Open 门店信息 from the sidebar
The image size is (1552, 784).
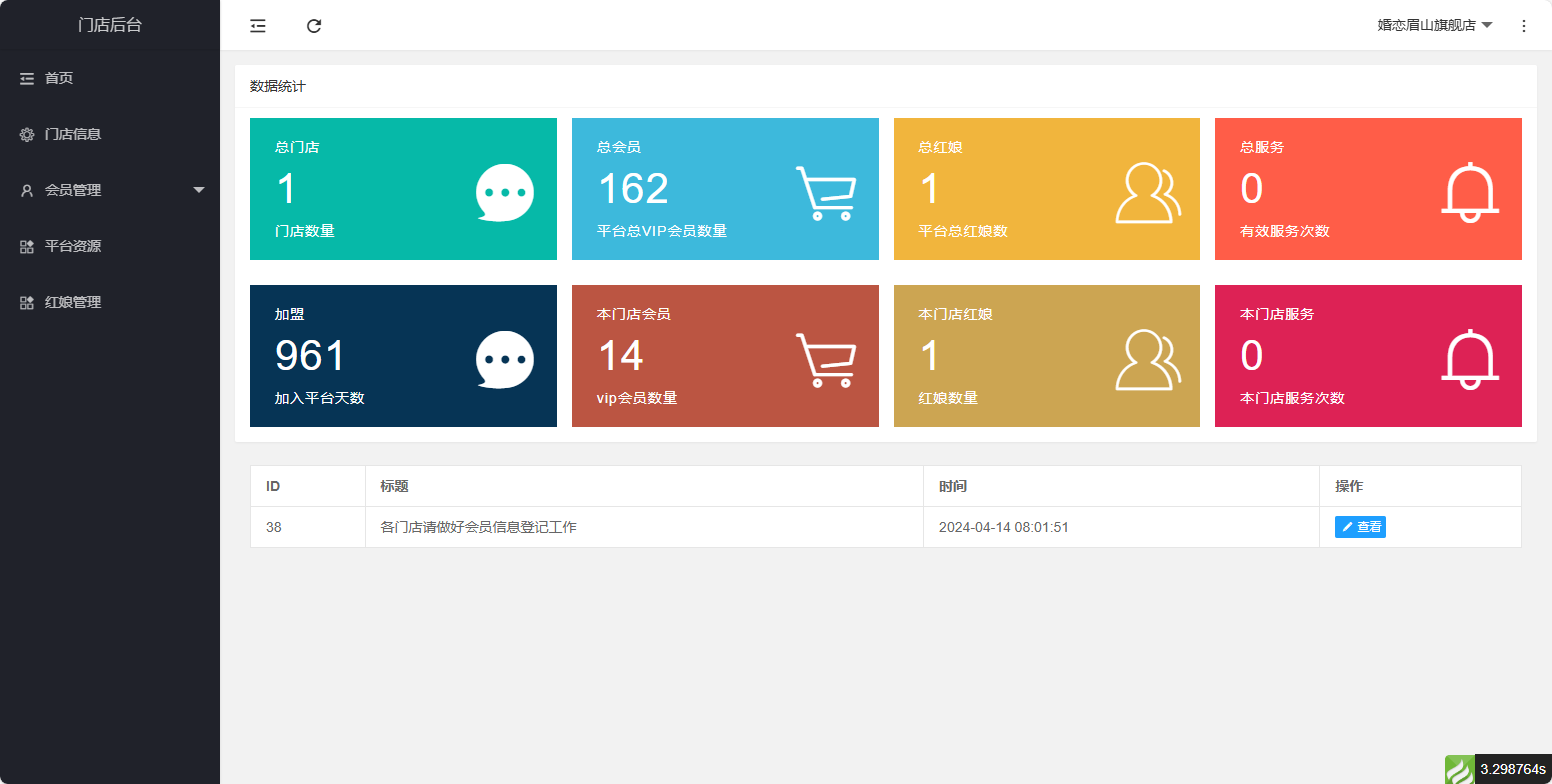pyautogui.click(x=73, y=134)
